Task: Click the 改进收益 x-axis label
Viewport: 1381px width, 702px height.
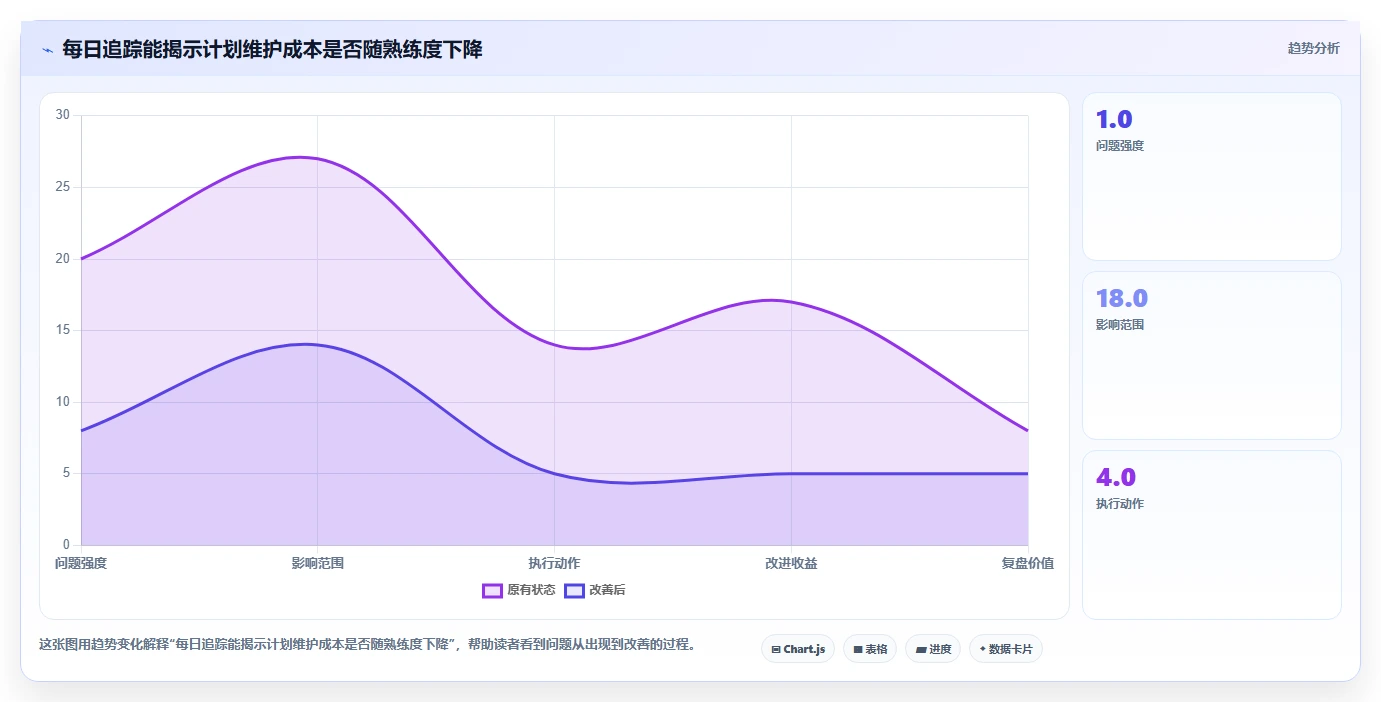Action: coord(791,563)
